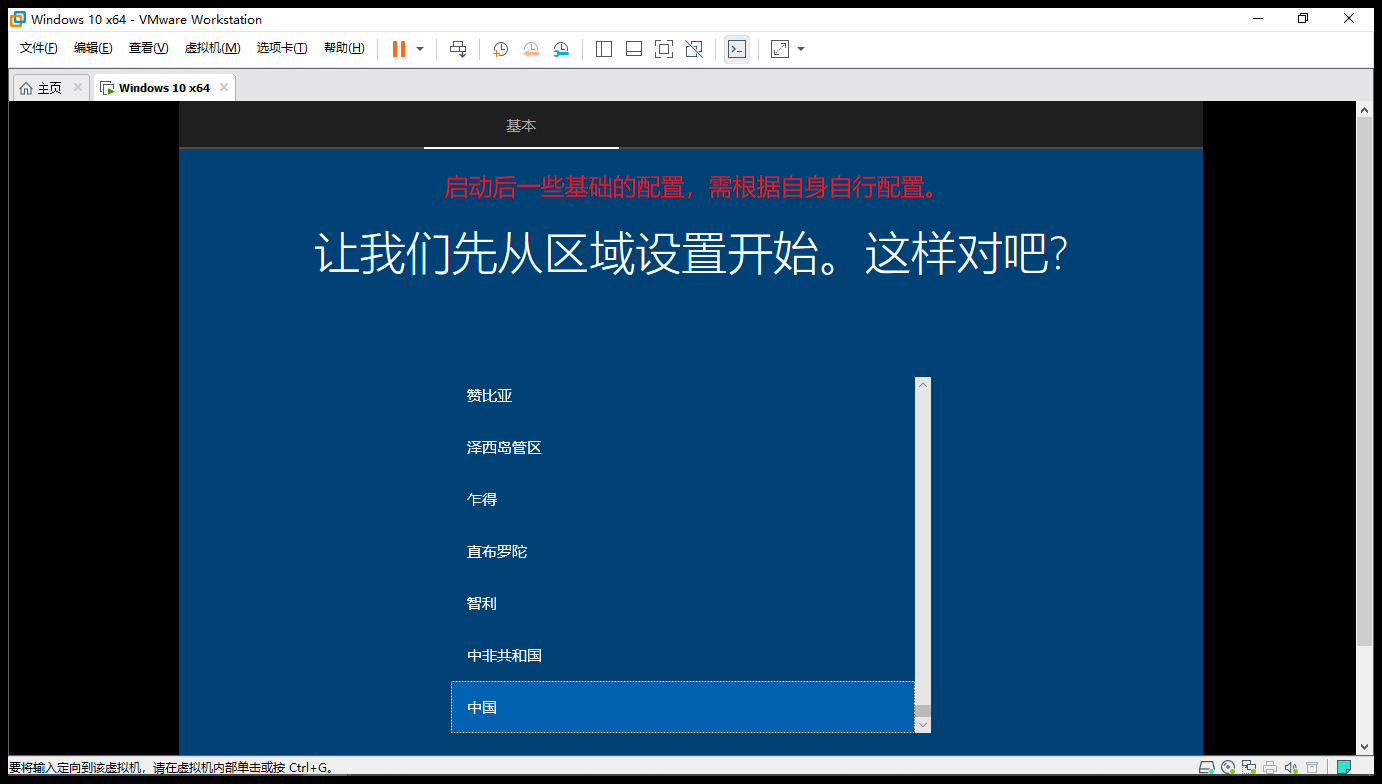Screen dimensions: 1382x784
Task: Open the 文件(F) menu
Action: coord(39,48)
